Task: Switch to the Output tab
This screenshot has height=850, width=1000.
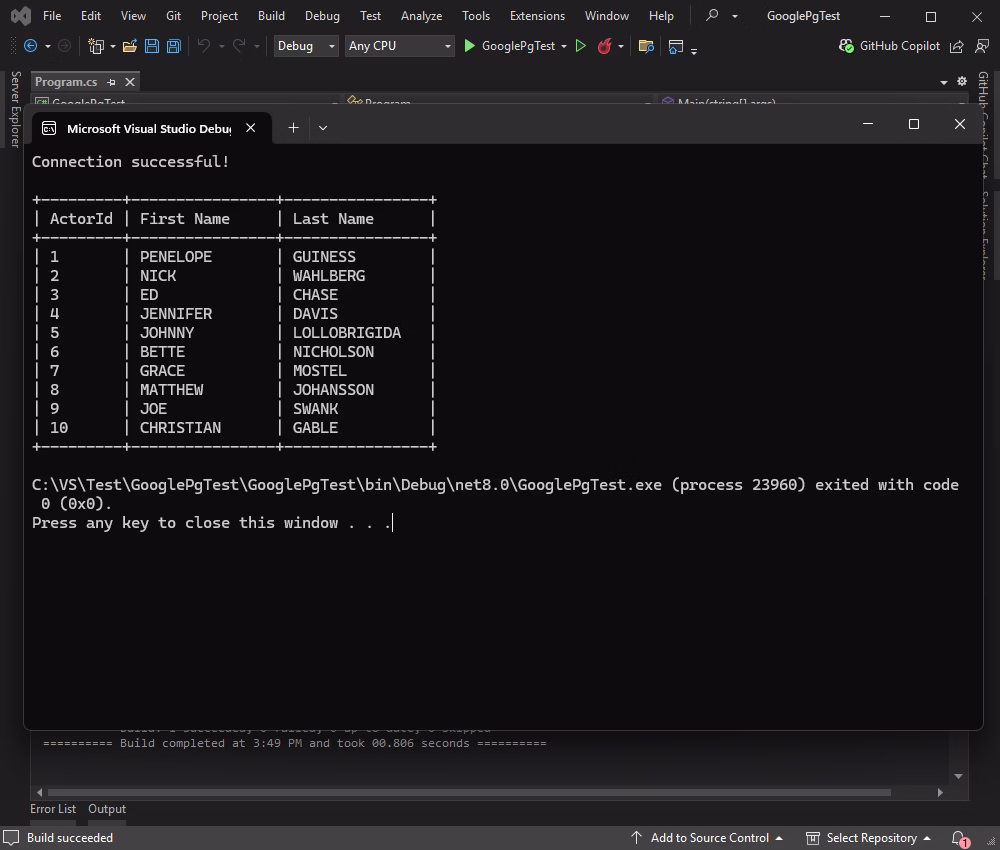Action: coord(106,808)
